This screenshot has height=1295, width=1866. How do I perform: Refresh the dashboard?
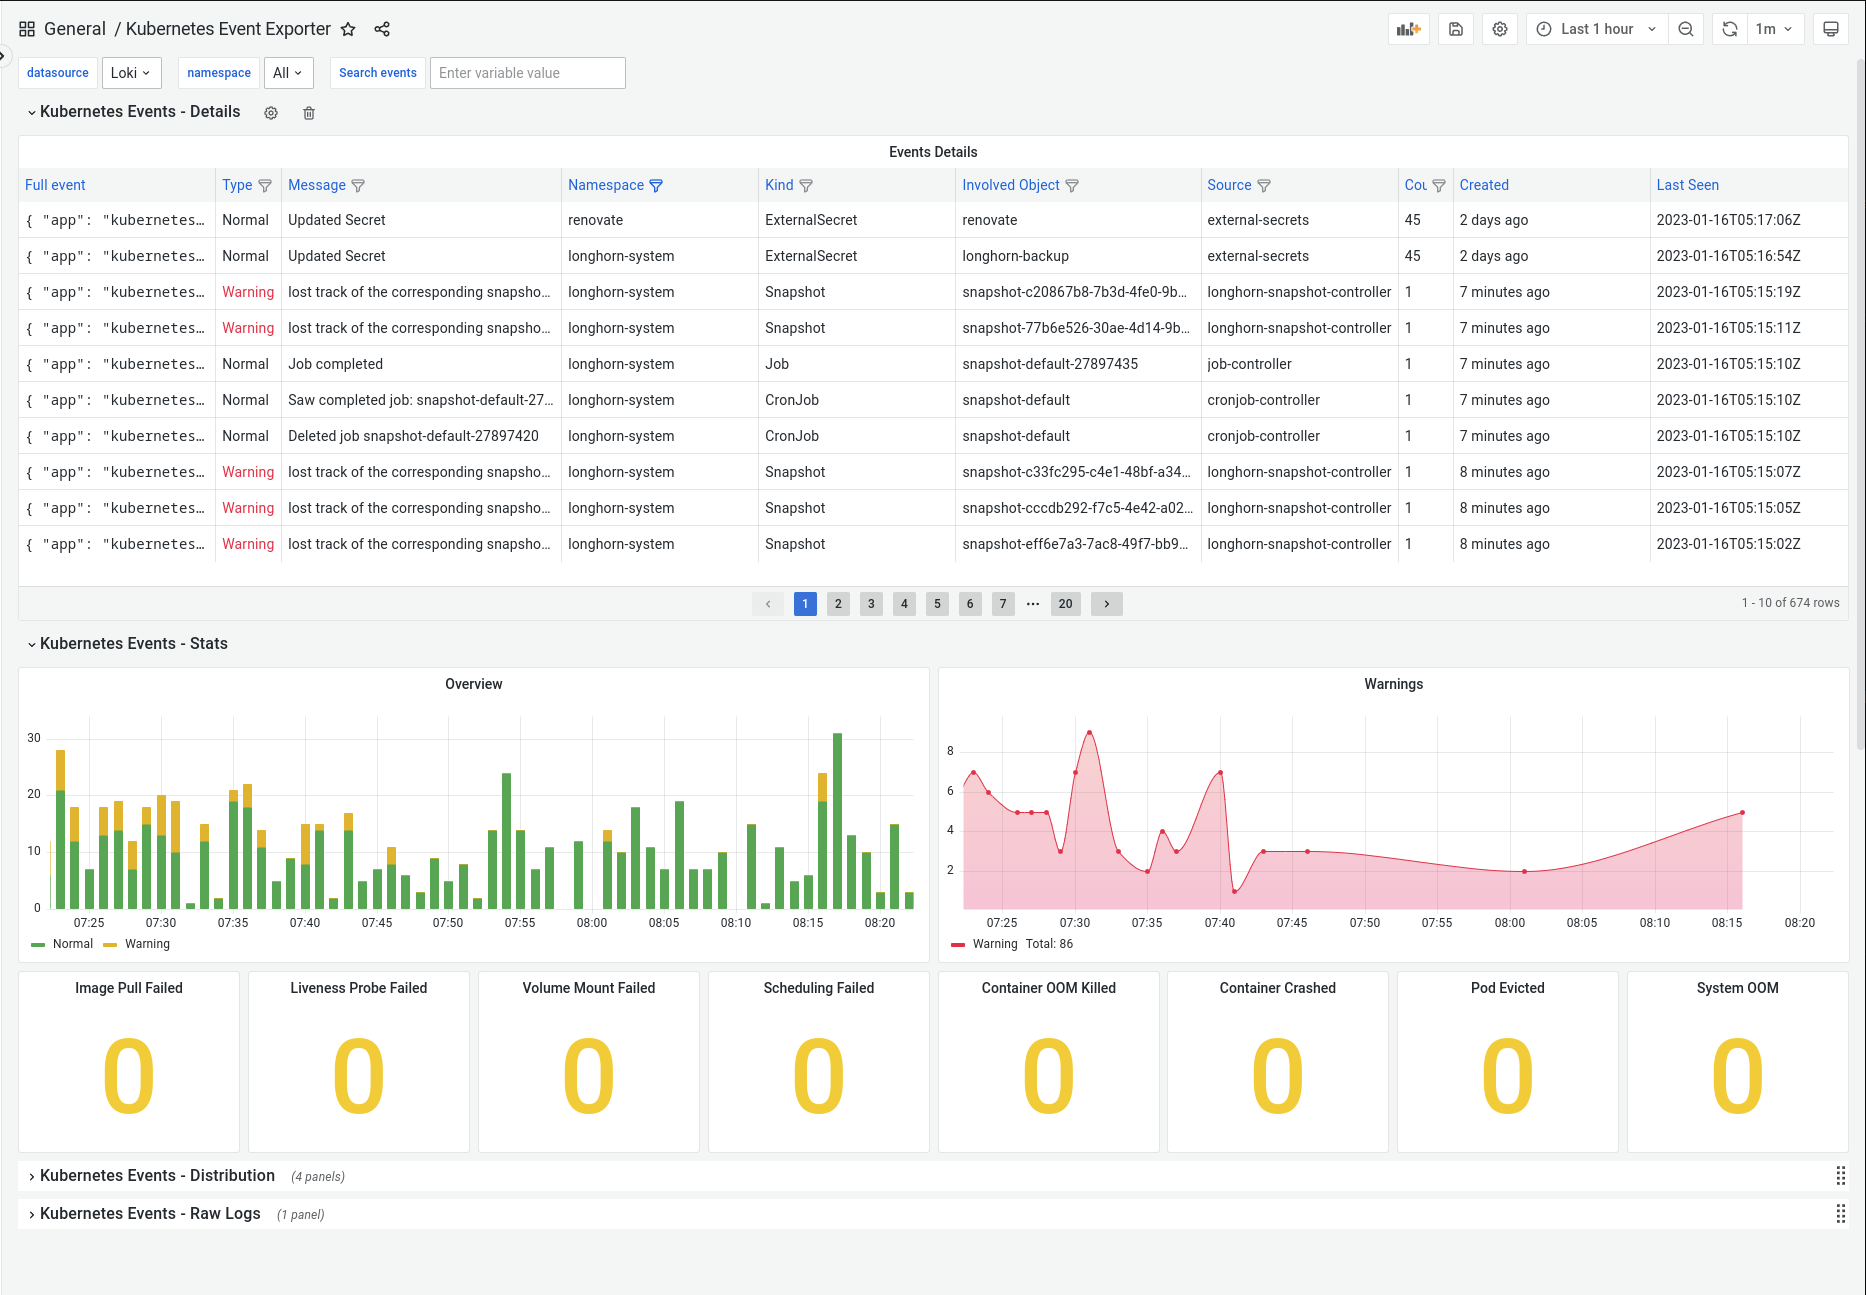click(x=1730, y=29)
